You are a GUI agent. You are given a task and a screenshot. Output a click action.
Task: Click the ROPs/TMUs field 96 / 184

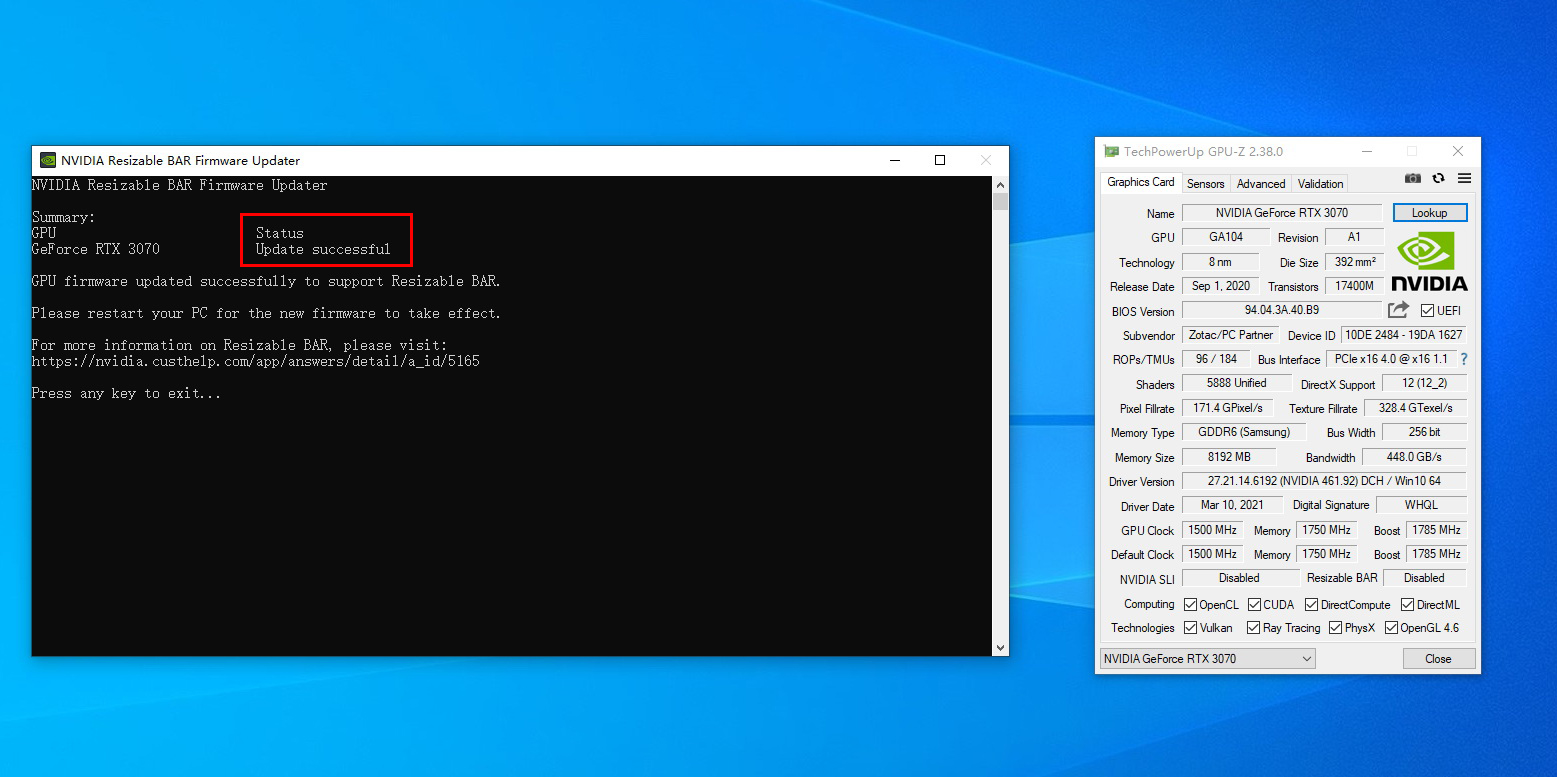(x=1216, y=359)
